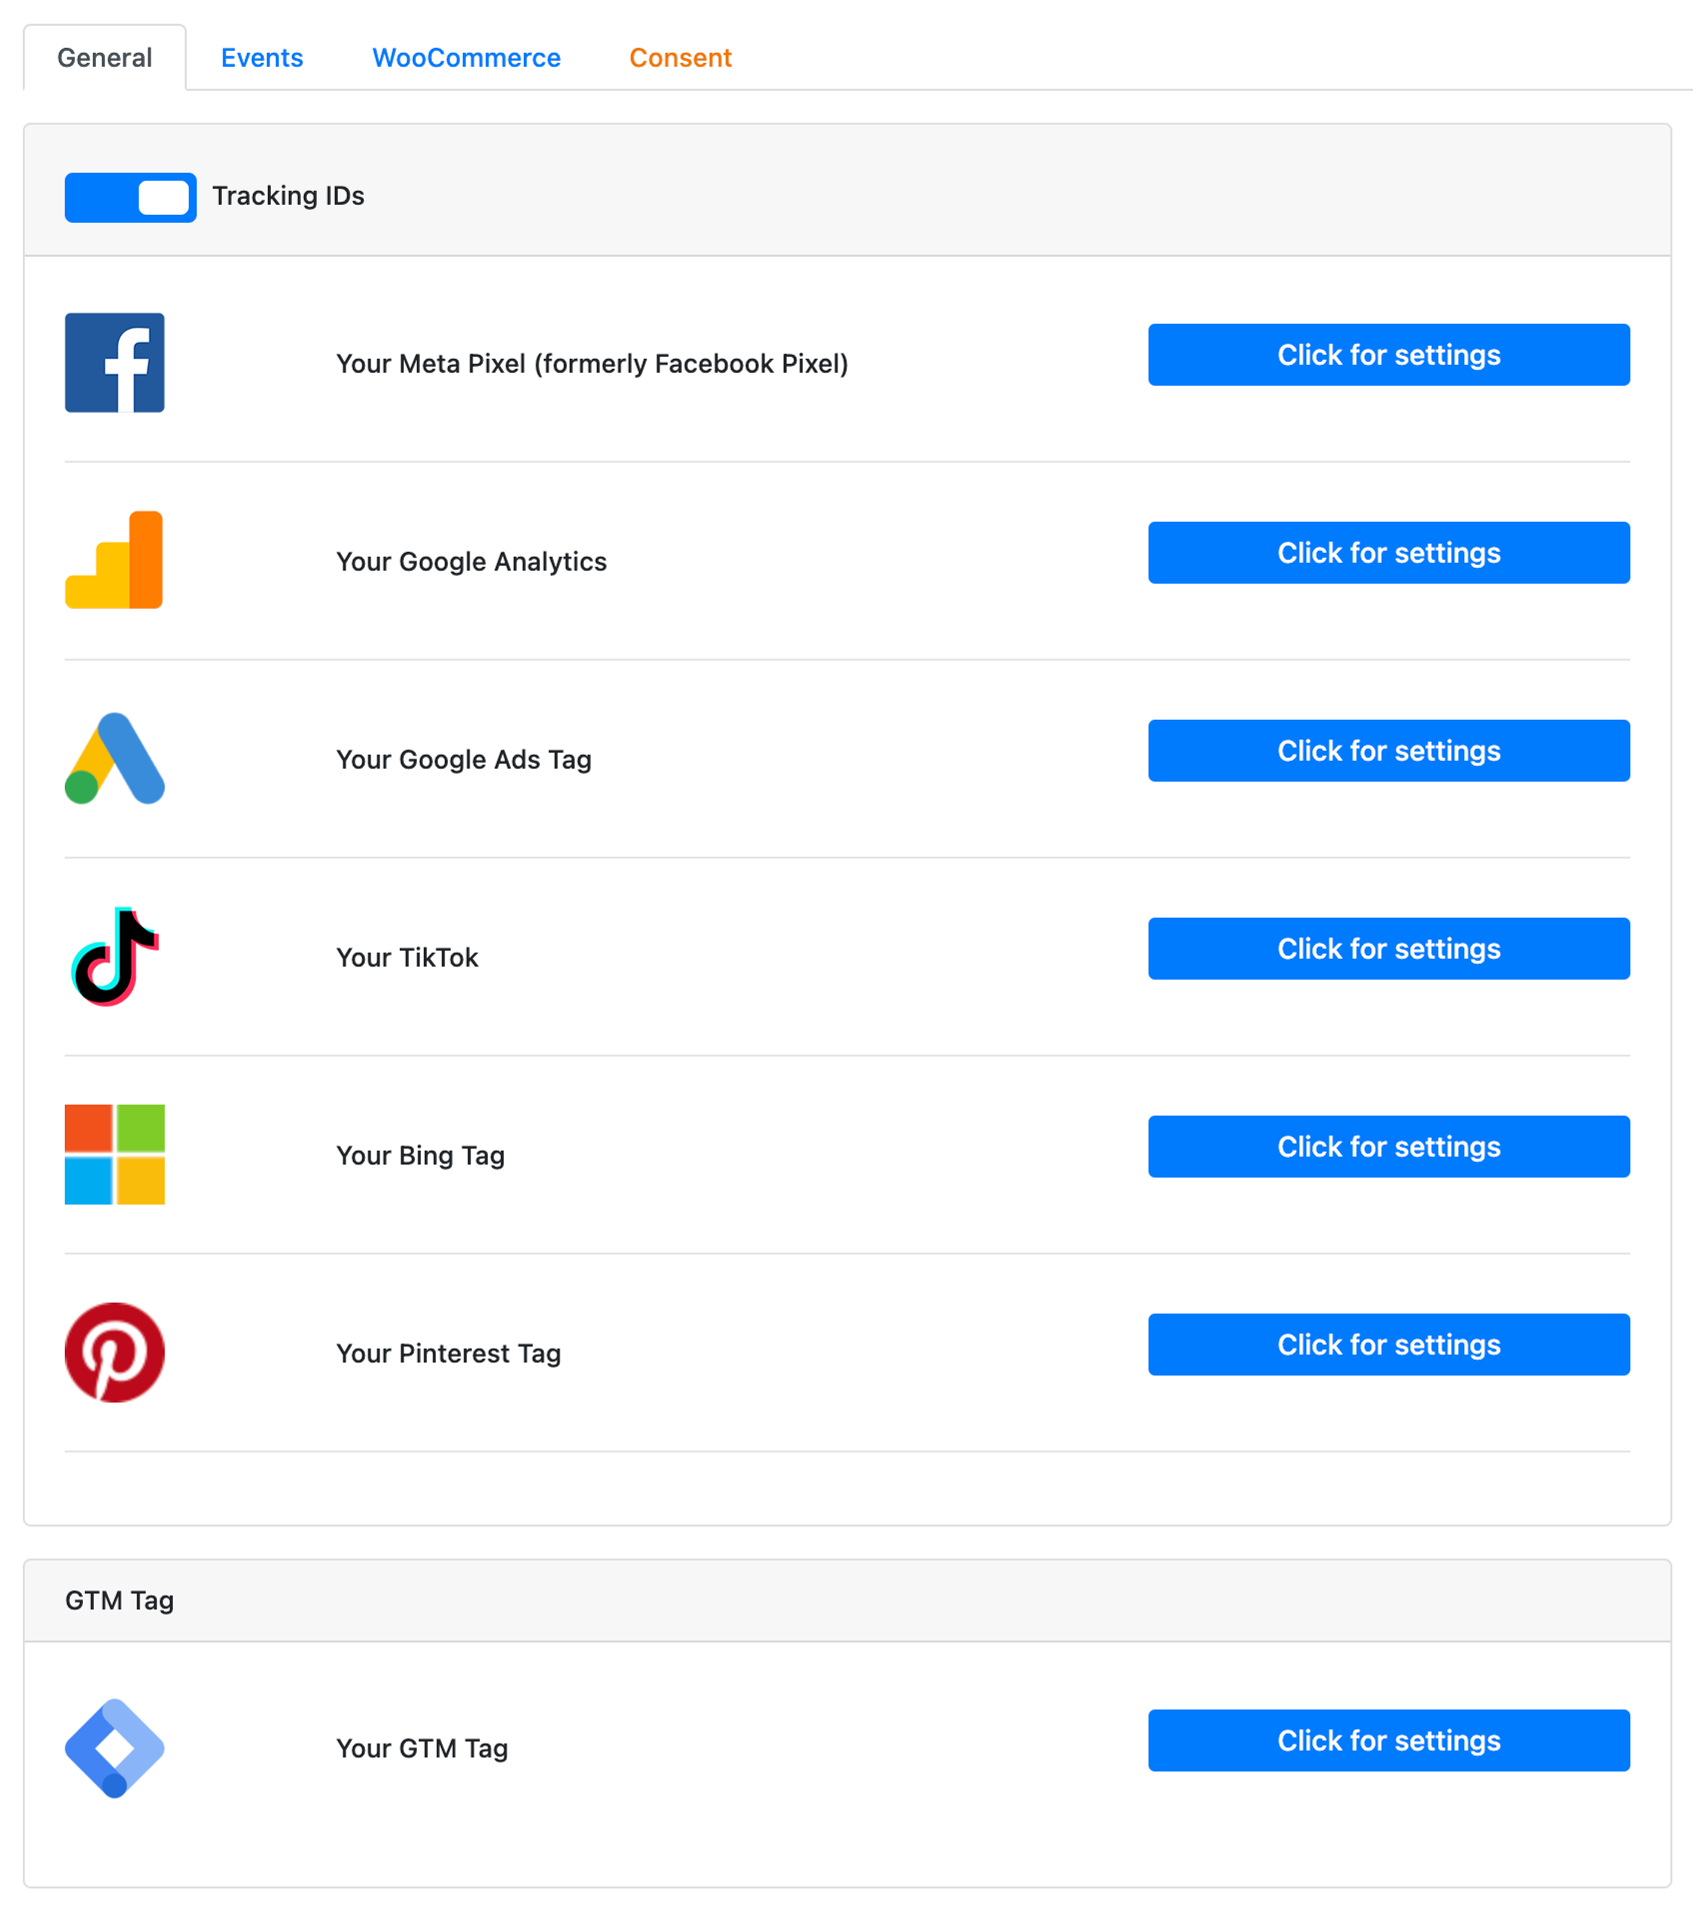1693x1910 pixels.
Task: Toggle the Tracking IDs switch
Action: [130, 197]
